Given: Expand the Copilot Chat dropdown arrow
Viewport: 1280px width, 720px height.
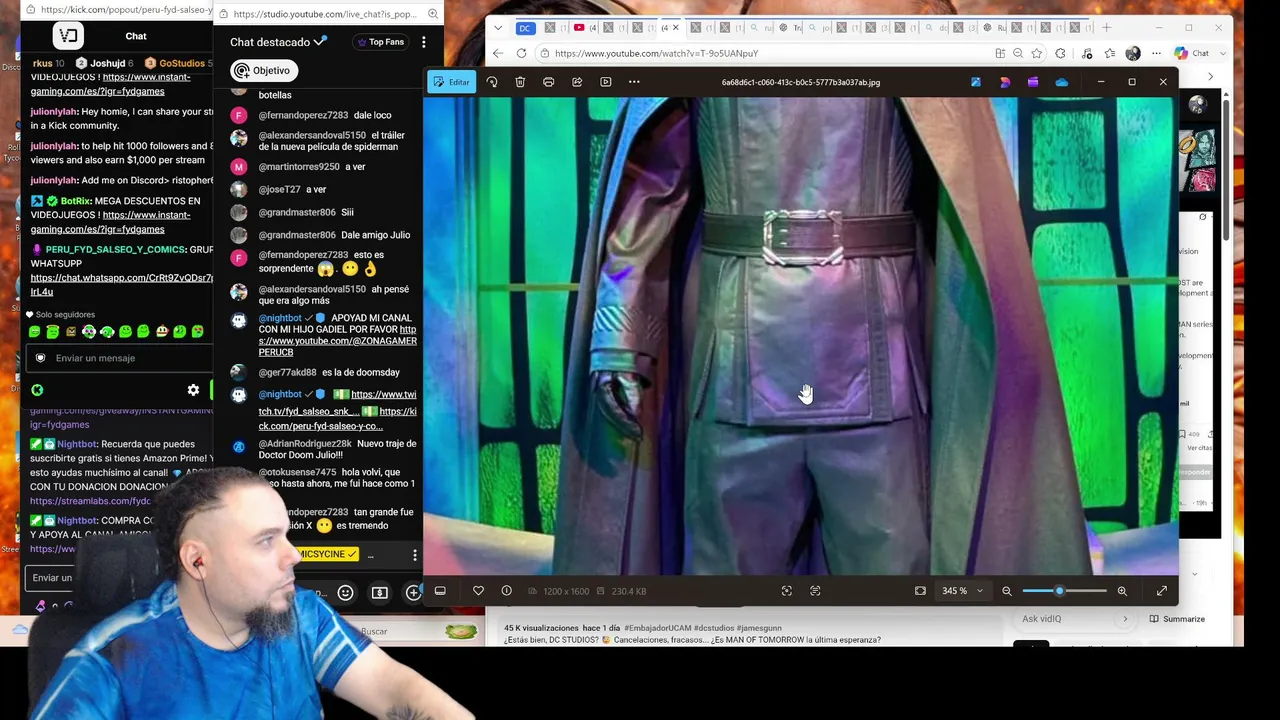Looking at the screenshot, I should [1224, 53].
